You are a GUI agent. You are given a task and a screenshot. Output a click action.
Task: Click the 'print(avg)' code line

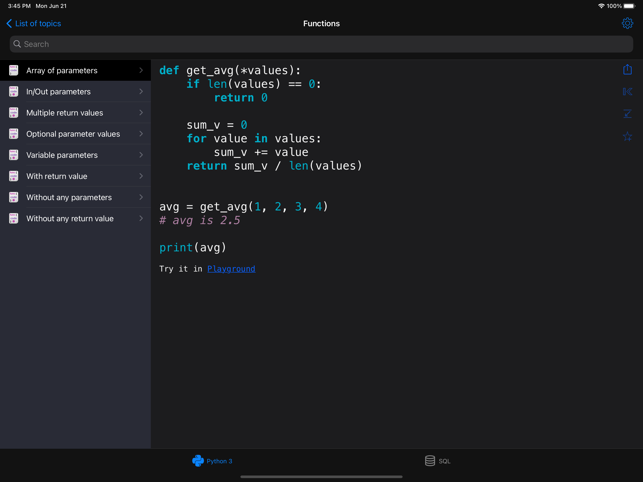[193, 247]
